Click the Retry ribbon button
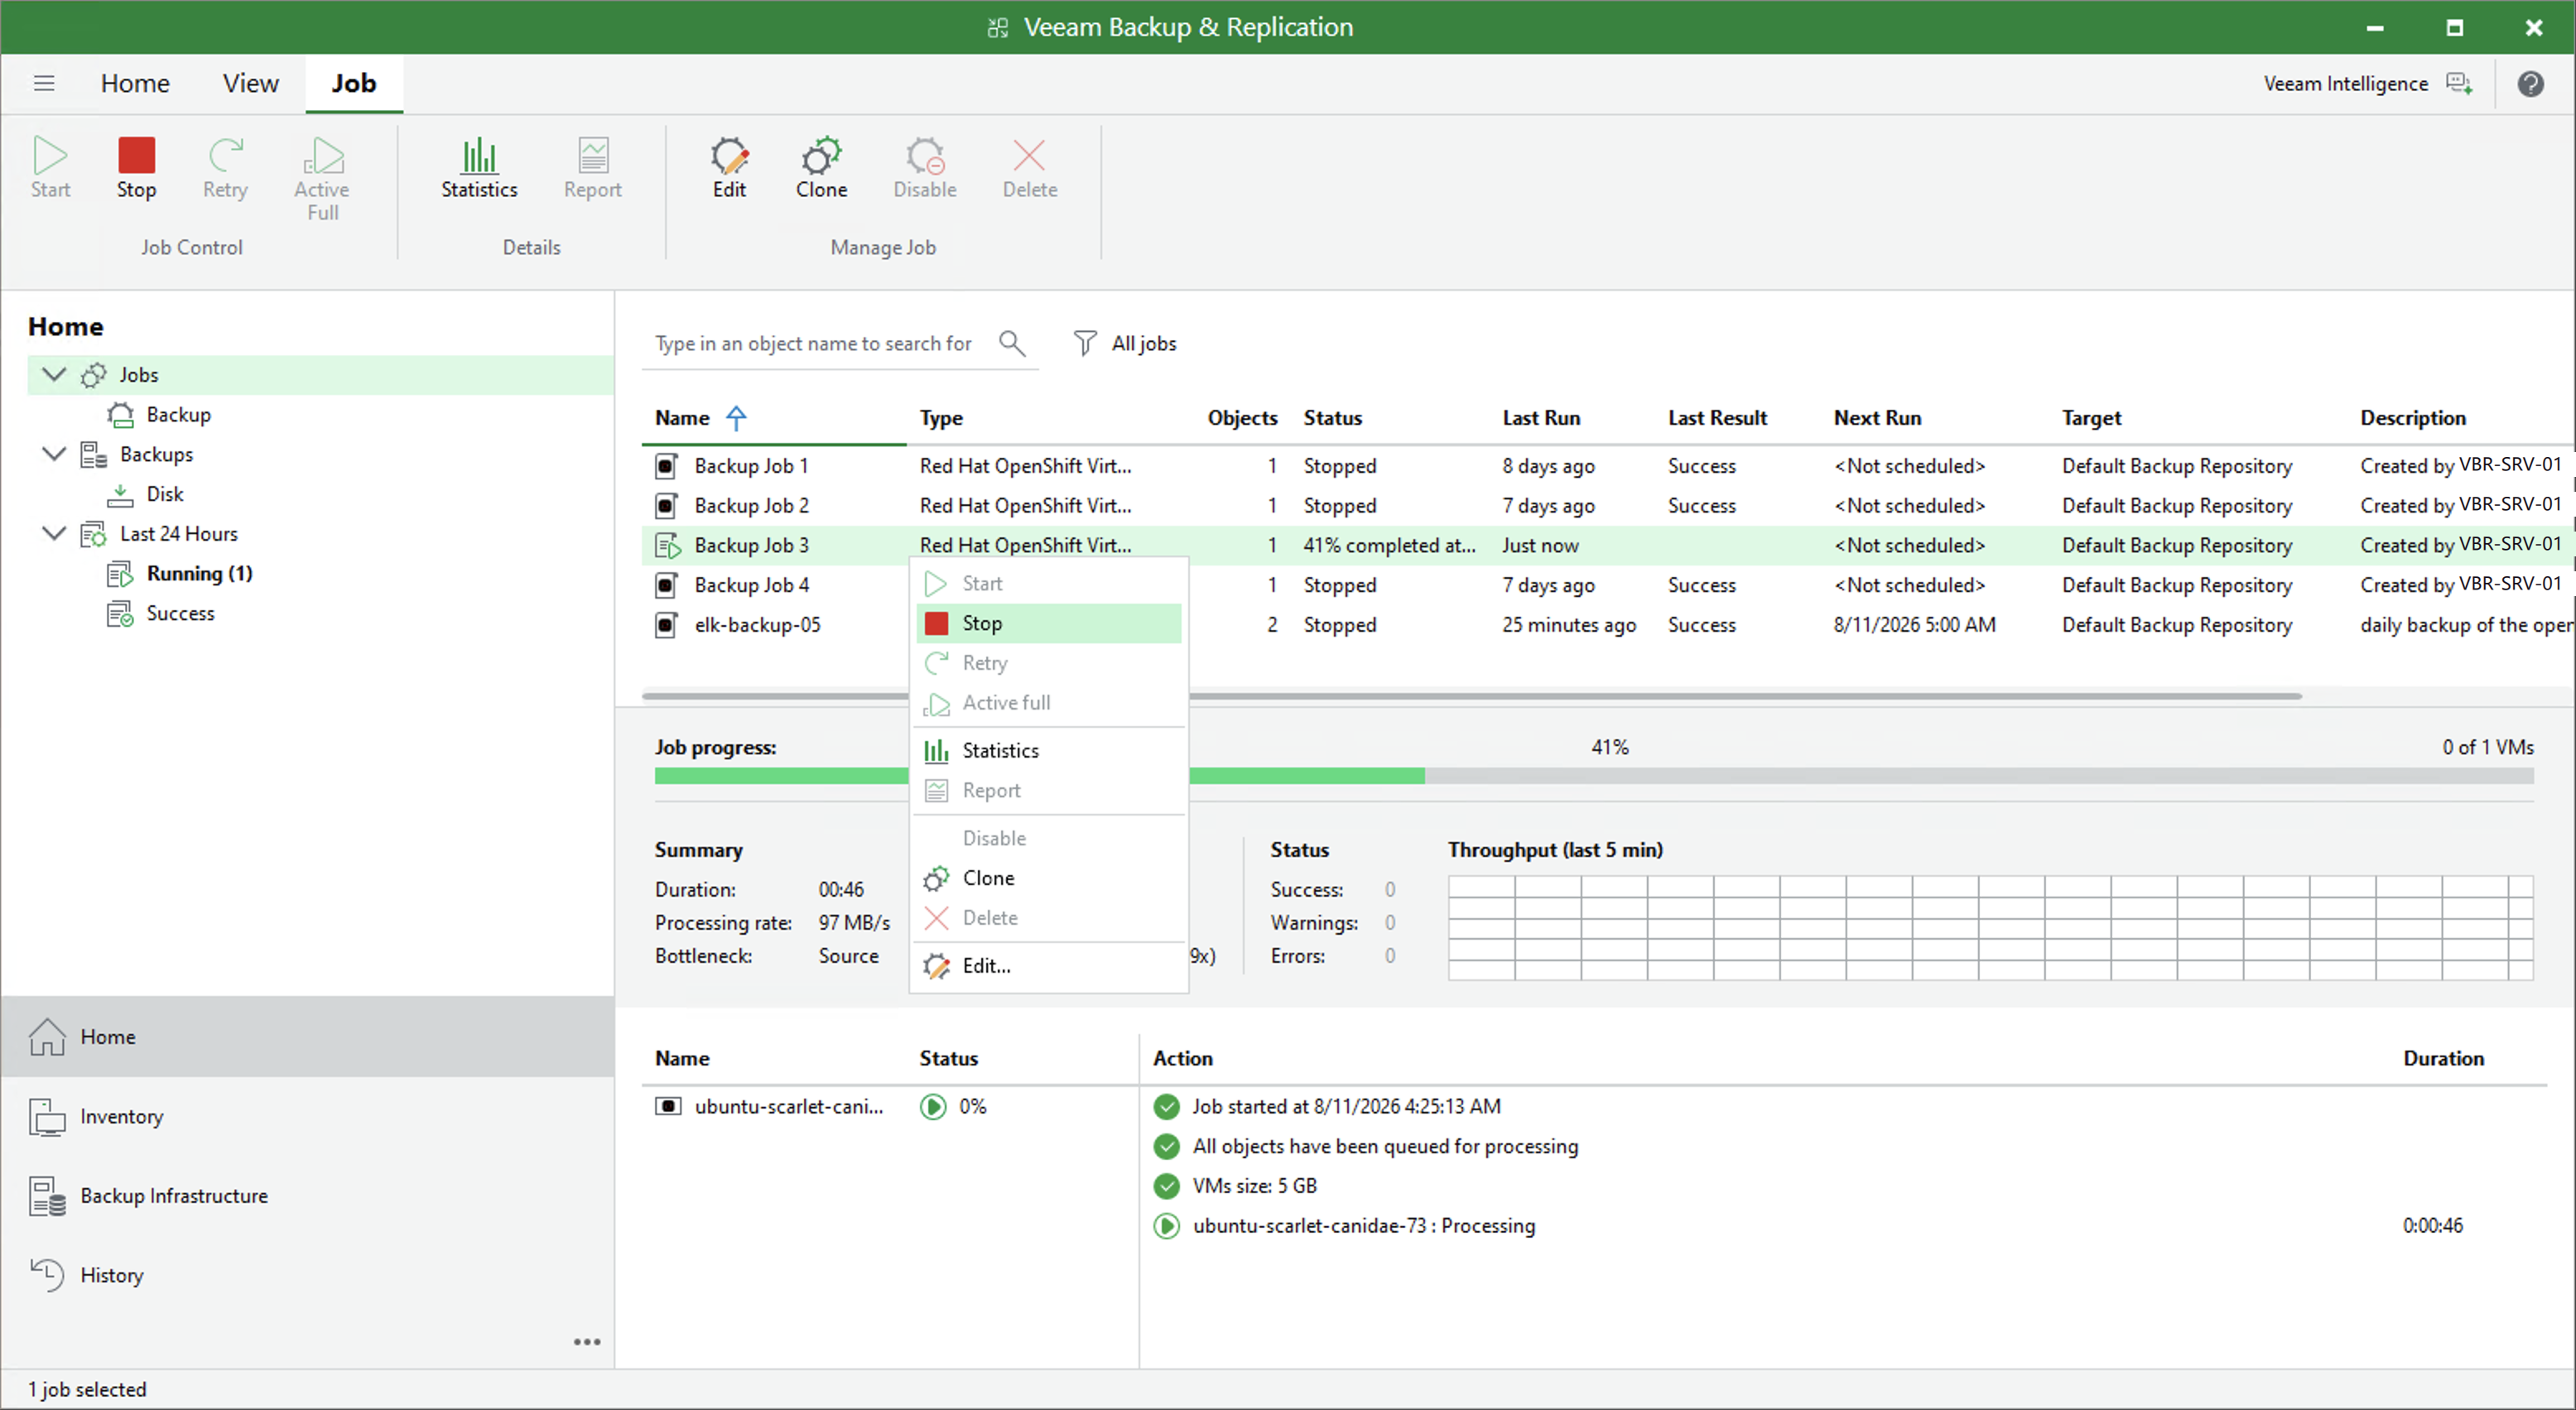Image resolution: width=2576 pixels, height=1410 pixels. (225, 168)
